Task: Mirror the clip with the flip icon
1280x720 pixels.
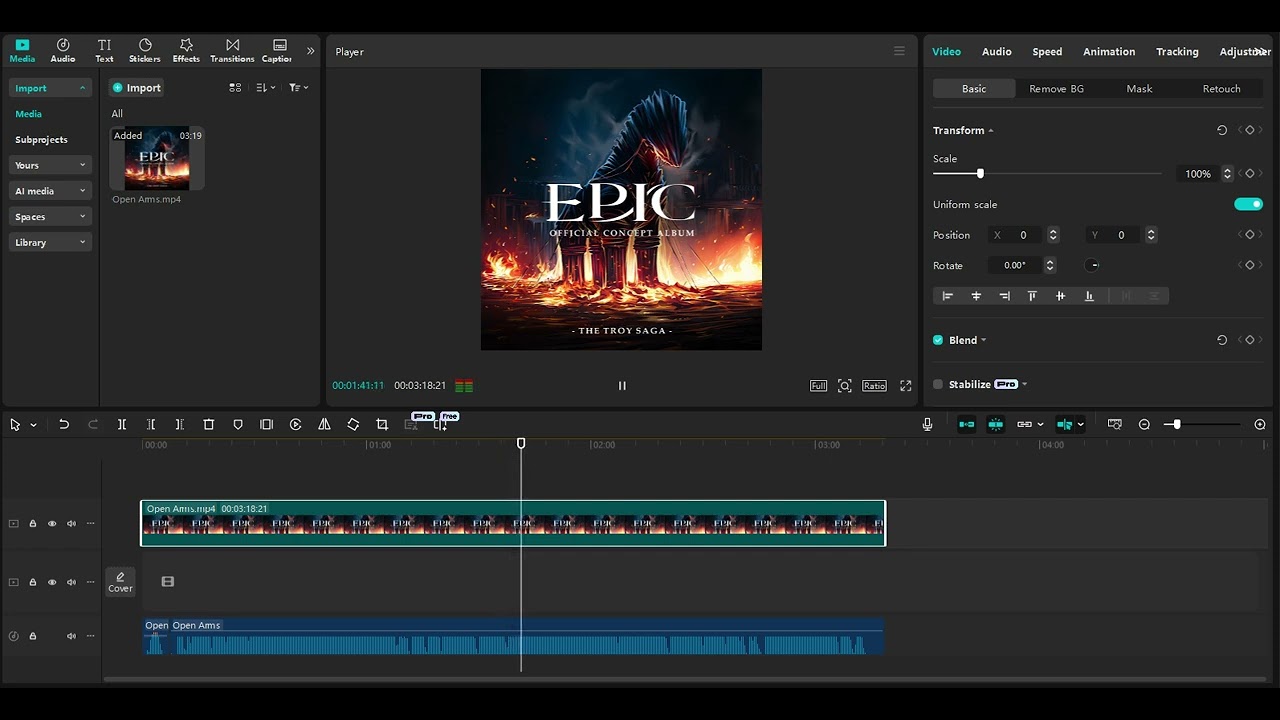Action: 324,425
